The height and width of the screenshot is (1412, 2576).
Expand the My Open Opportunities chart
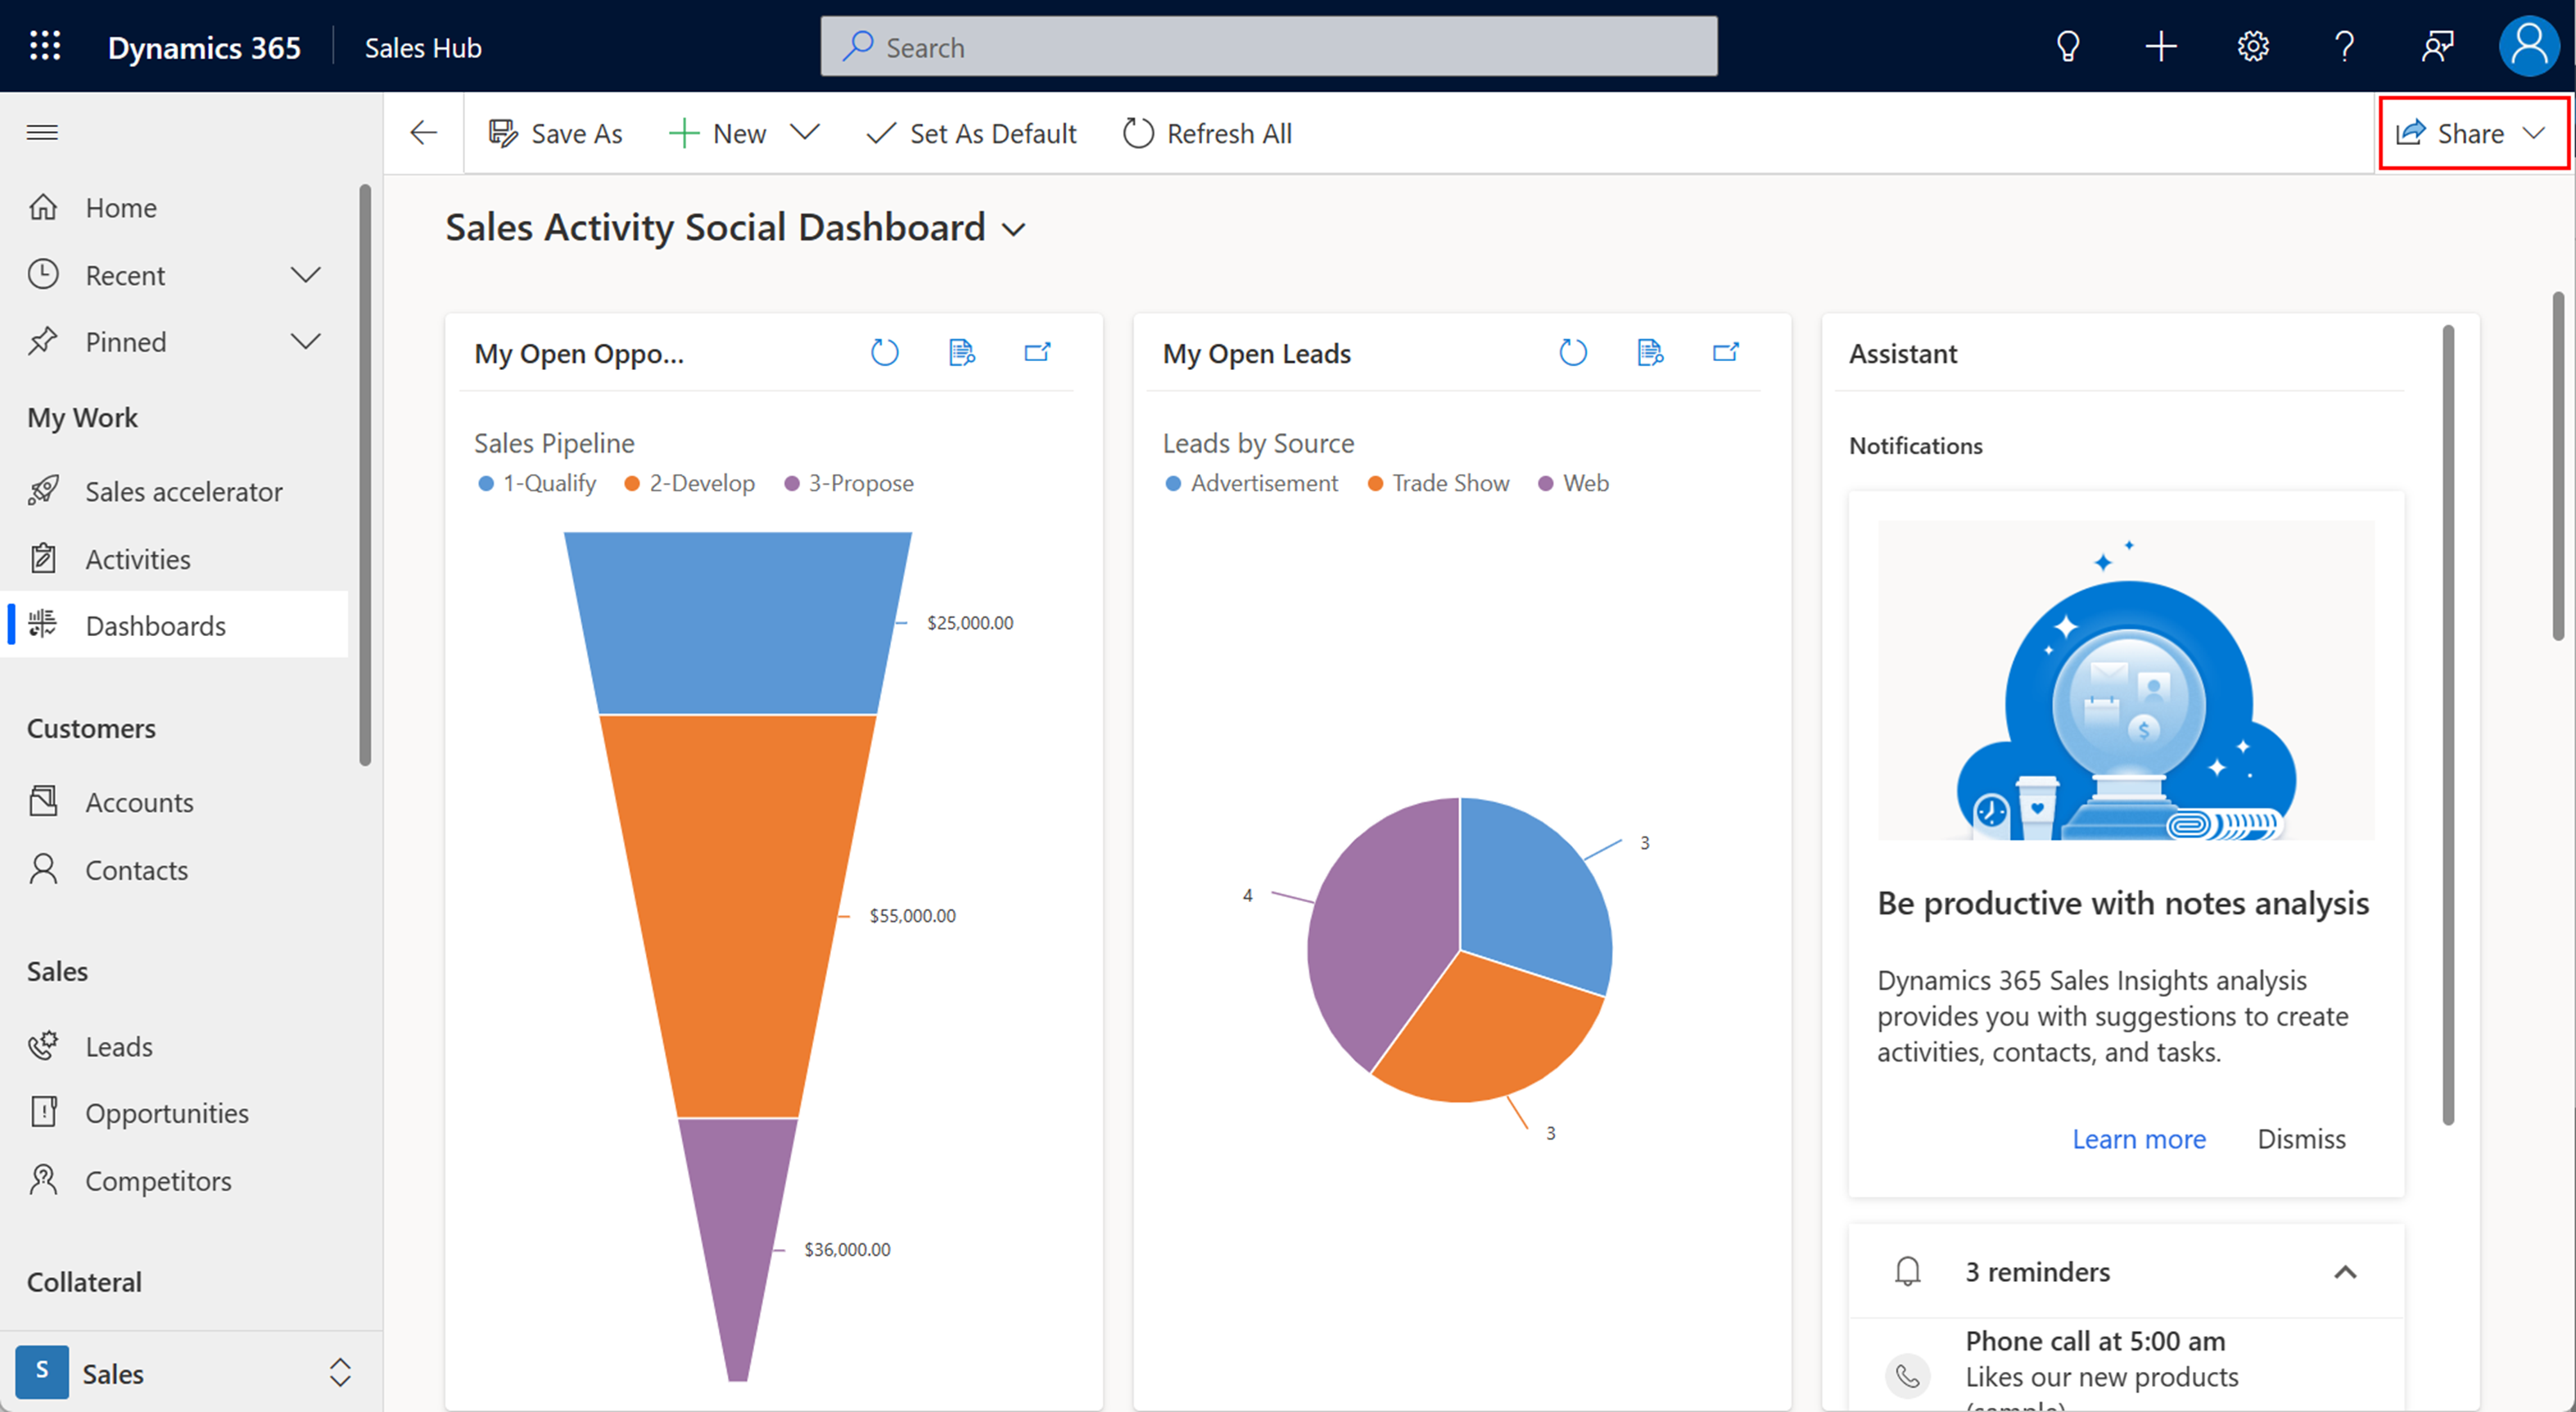coord(1037,352)
